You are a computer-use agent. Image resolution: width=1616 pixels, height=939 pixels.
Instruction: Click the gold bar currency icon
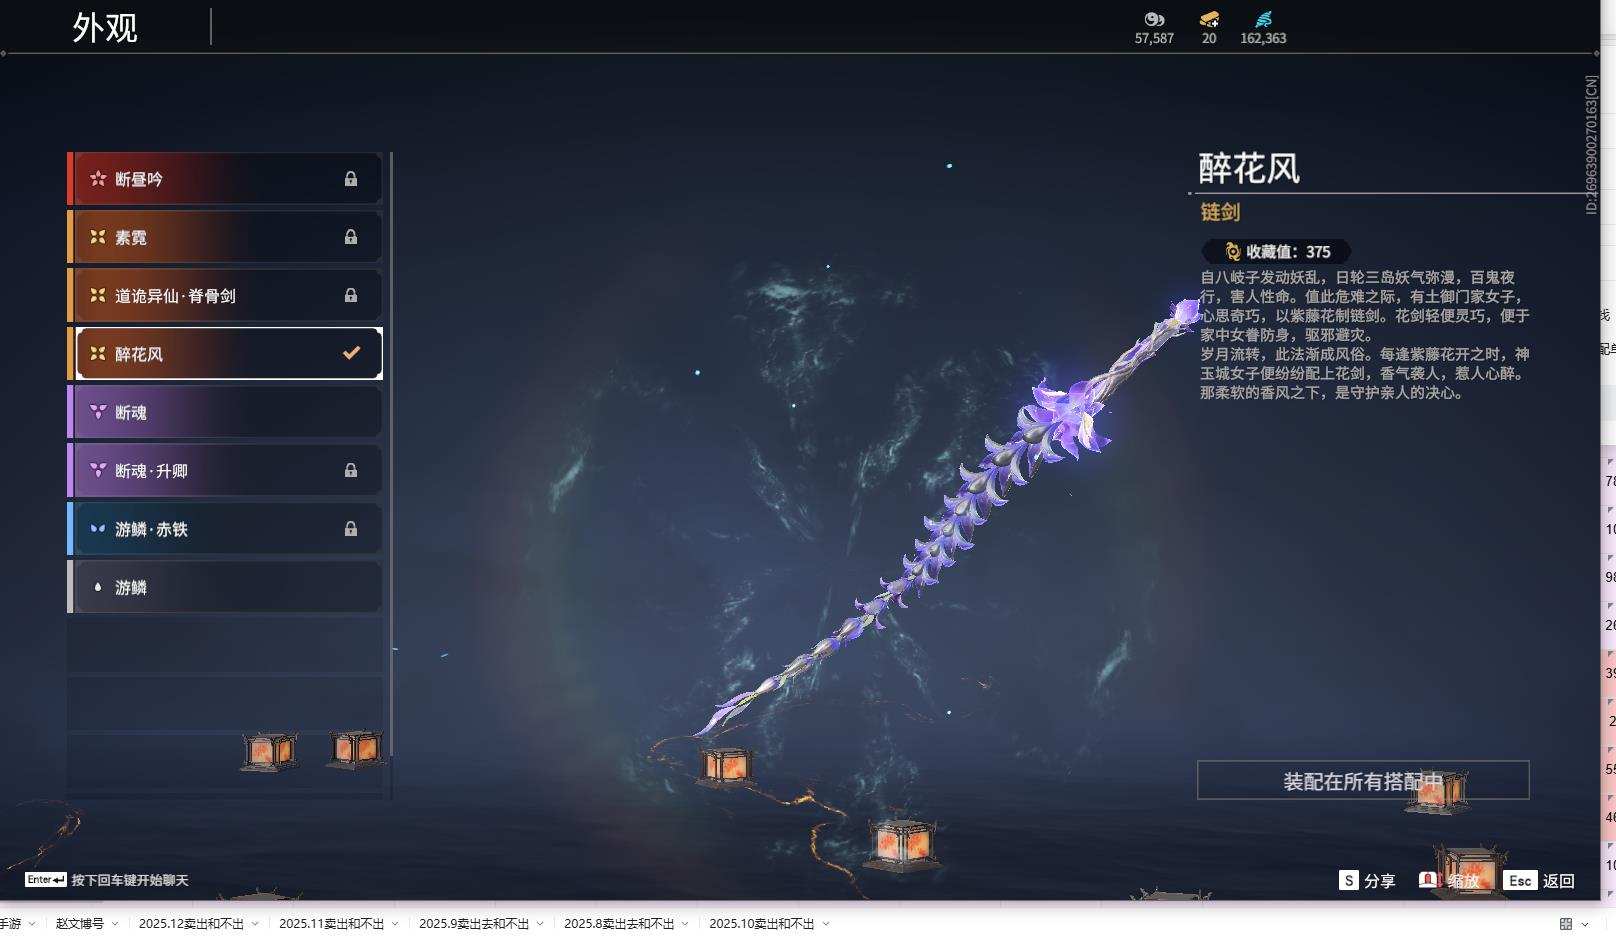coord(1209,19)
